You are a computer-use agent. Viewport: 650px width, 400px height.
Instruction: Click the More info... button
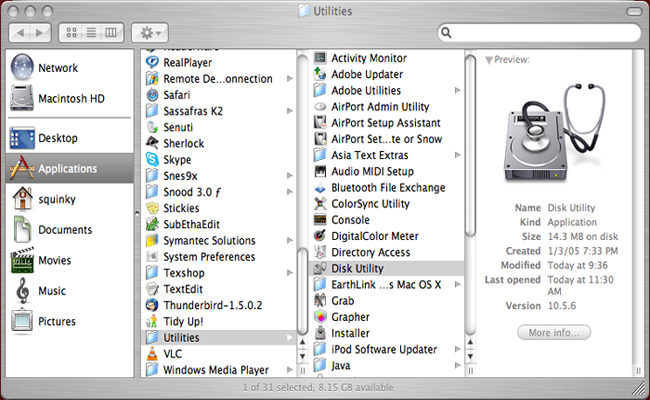[x=554, y=332]
